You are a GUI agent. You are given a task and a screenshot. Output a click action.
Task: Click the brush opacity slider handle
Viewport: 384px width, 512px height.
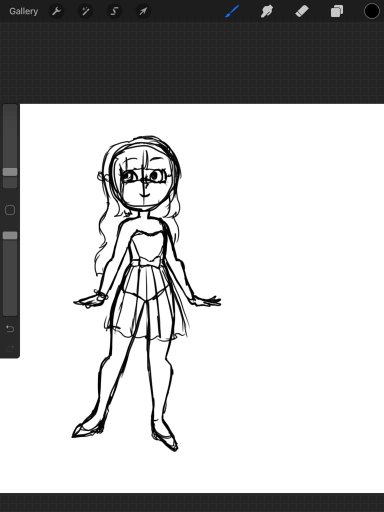(x=10, y=236)
